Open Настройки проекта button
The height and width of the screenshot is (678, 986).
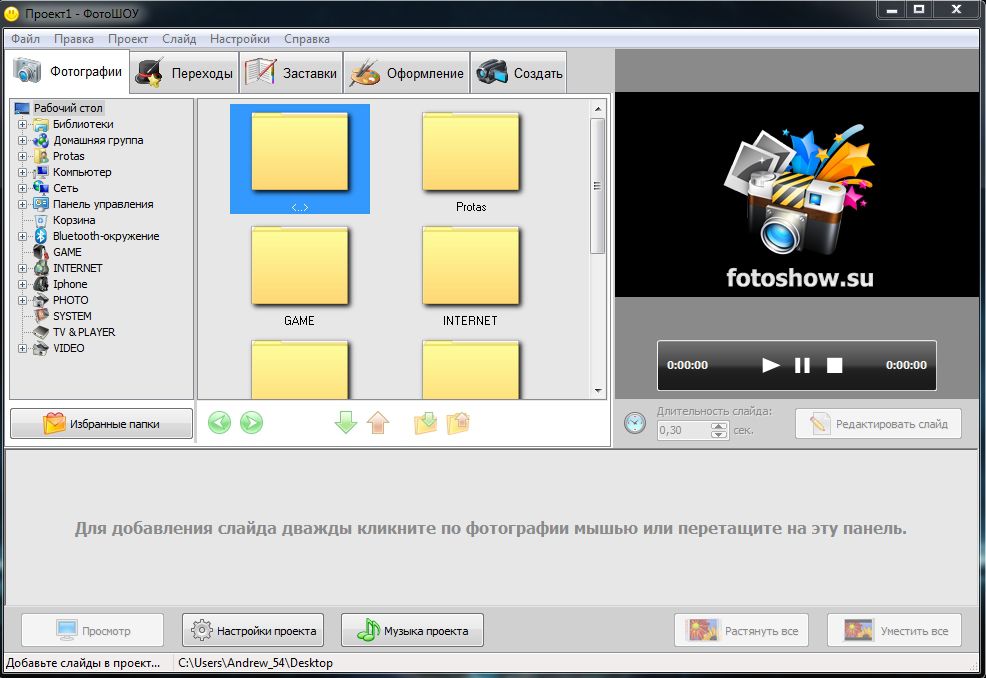pyautogui.click(x=253, y=630)
